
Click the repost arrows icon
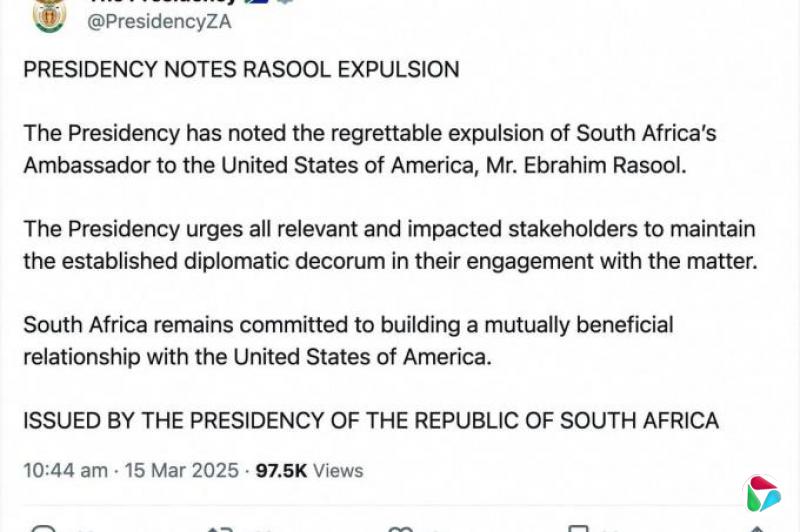(219, 528)
